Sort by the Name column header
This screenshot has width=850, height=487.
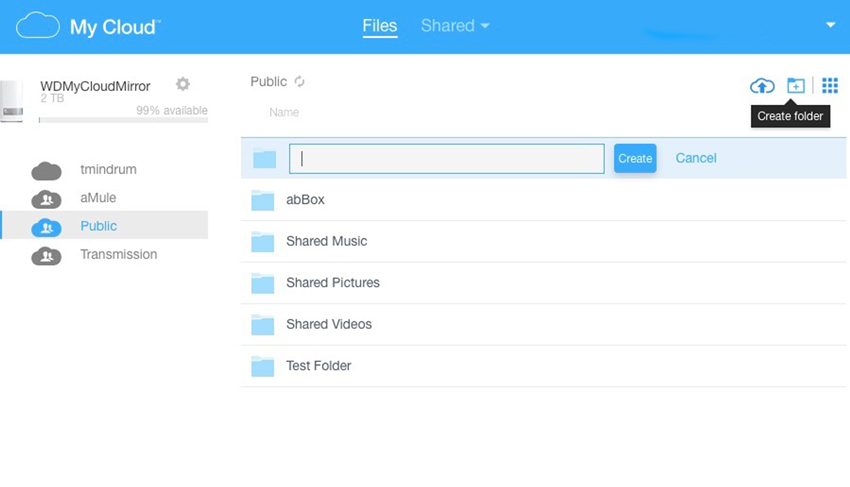click(x=284, y=112)
